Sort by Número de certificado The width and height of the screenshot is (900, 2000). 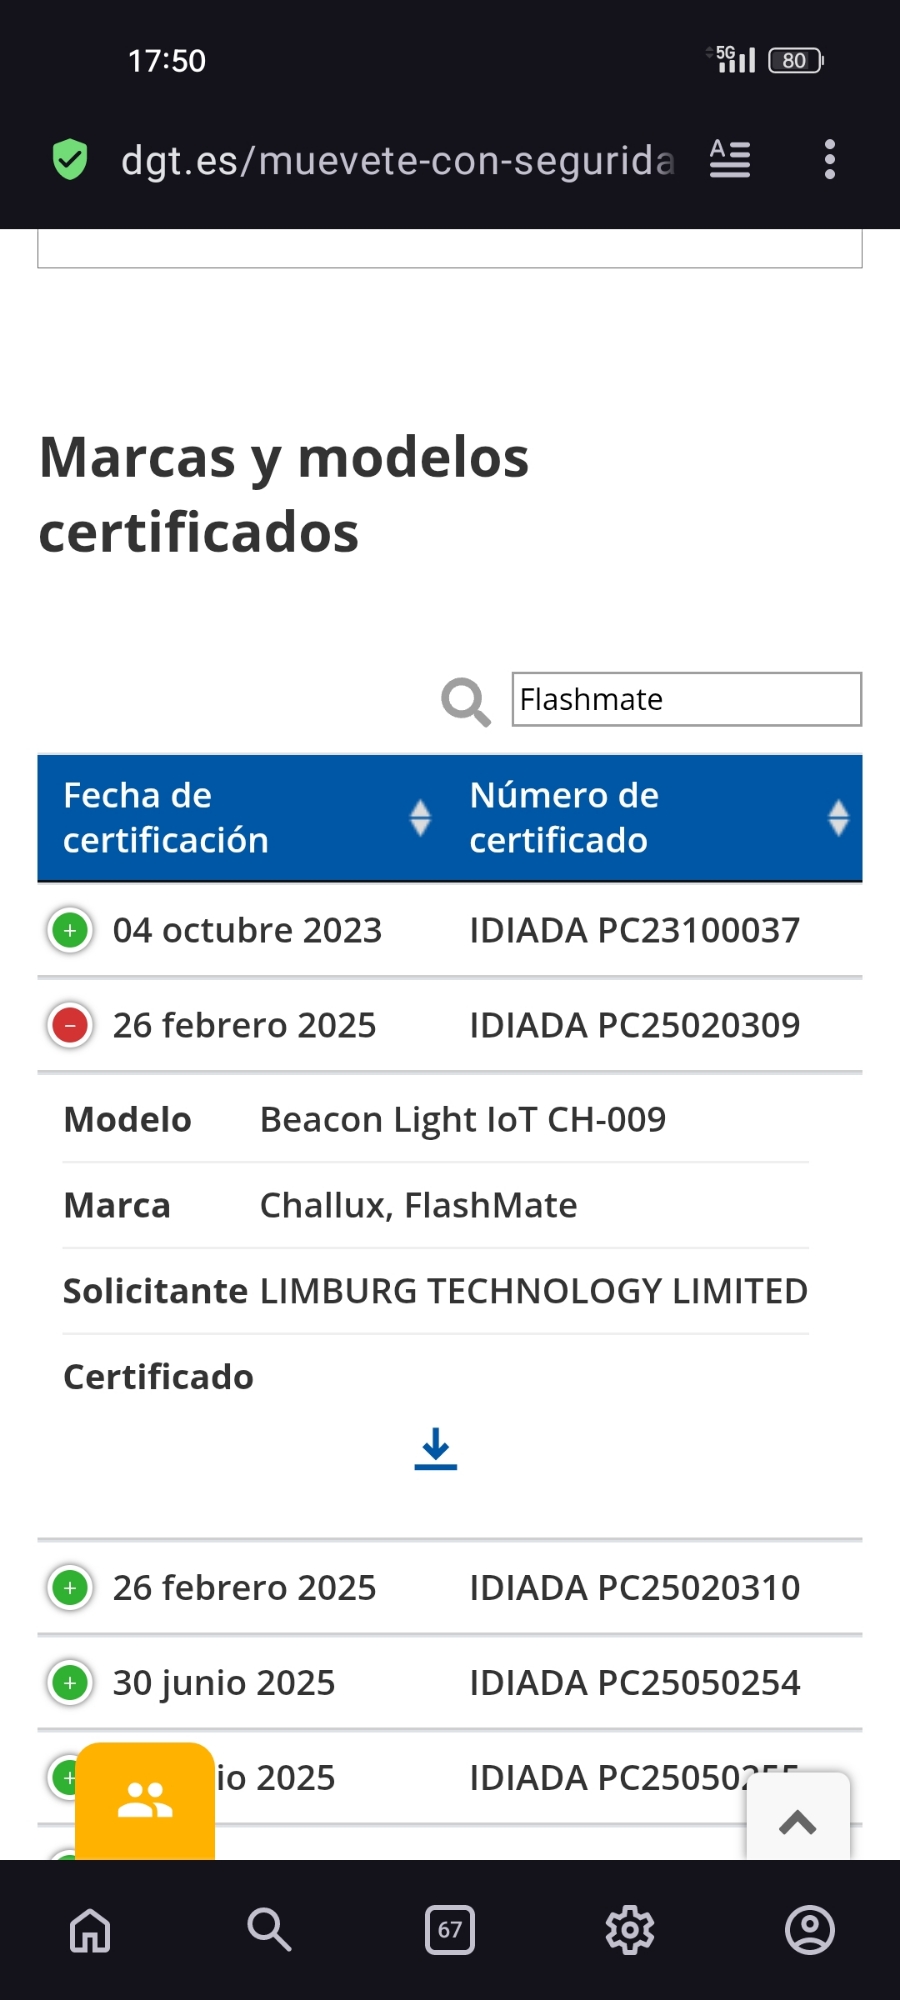838,818
